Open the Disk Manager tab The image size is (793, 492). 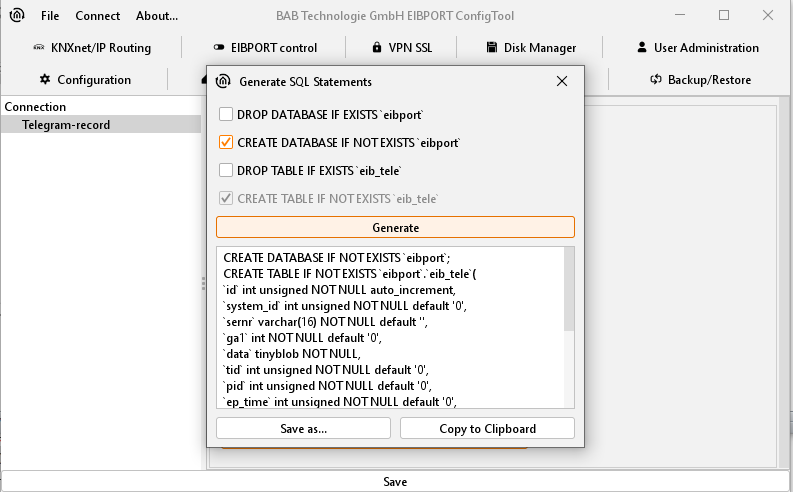click(x=531, y=47)
